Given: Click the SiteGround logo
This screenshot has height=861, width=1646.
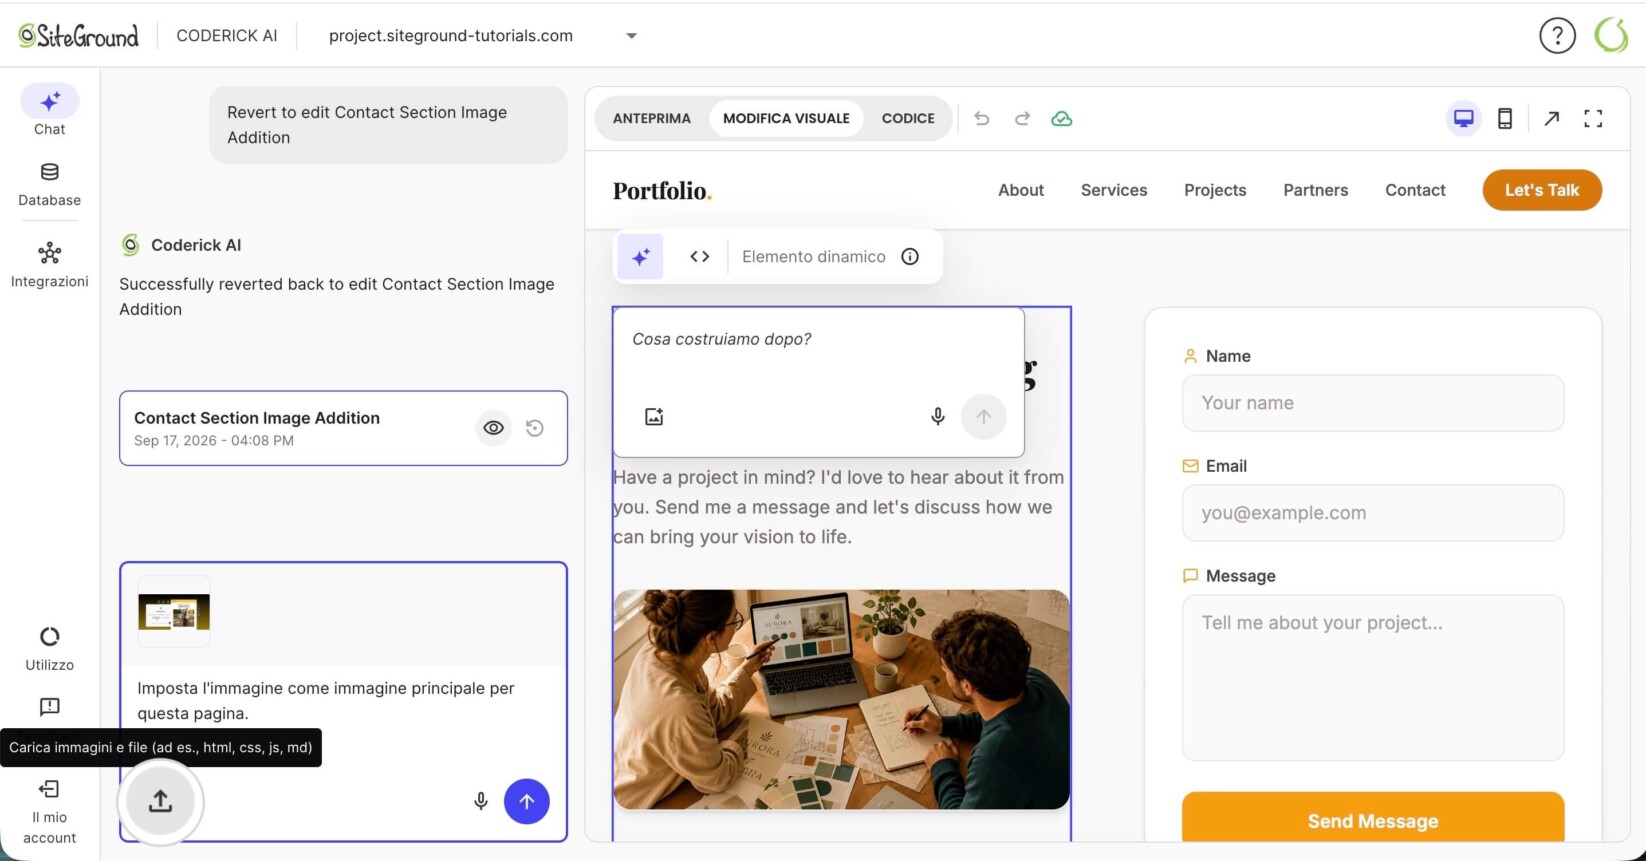Looking at the screenshot, I should tap(78, 36).
